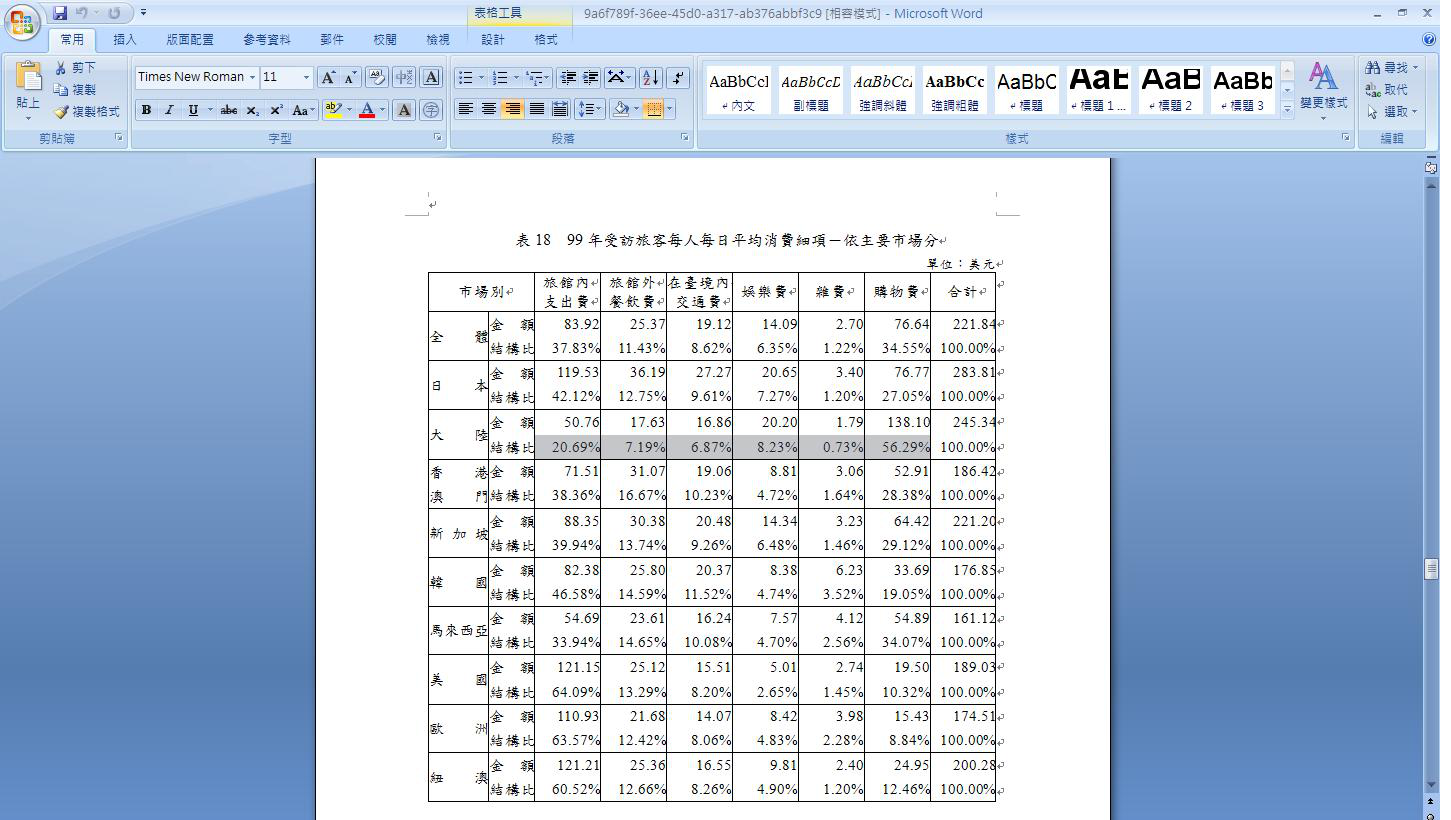Apply the 強調斜體 style

point(883,90)
